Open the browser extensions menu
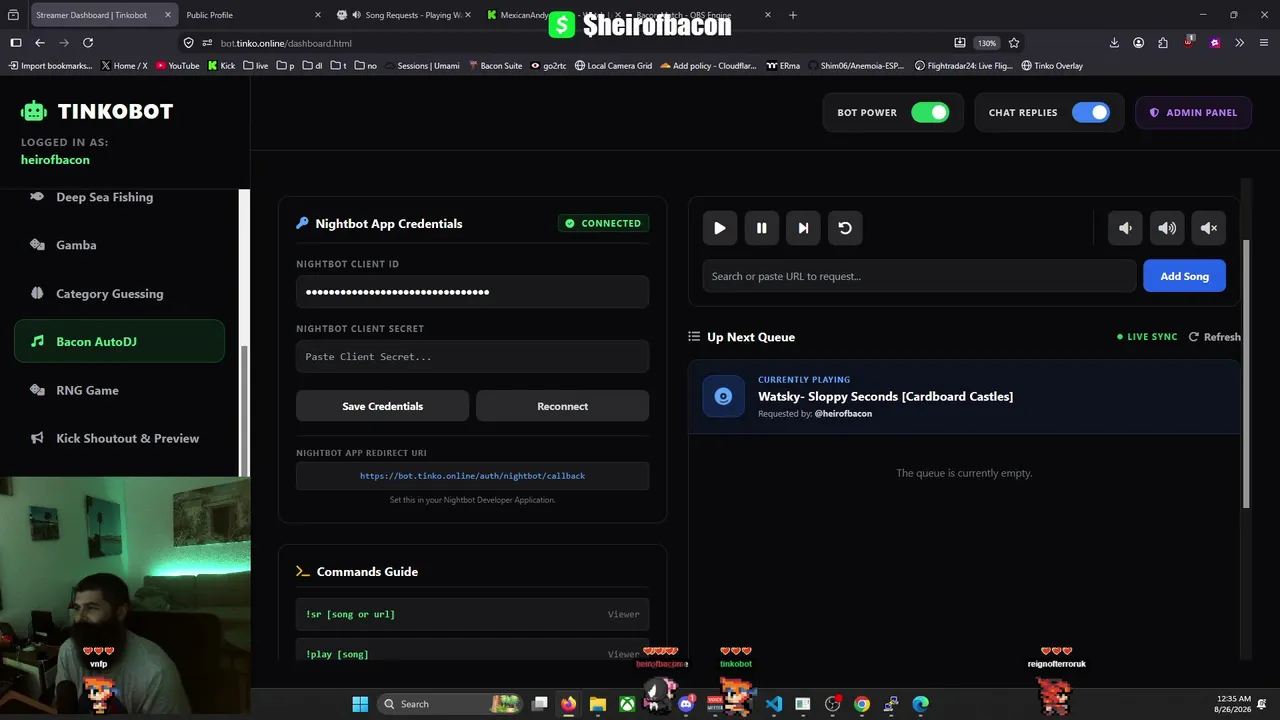The height and width of the screenshot is (720, 1280). click(x=1163, y=43)
